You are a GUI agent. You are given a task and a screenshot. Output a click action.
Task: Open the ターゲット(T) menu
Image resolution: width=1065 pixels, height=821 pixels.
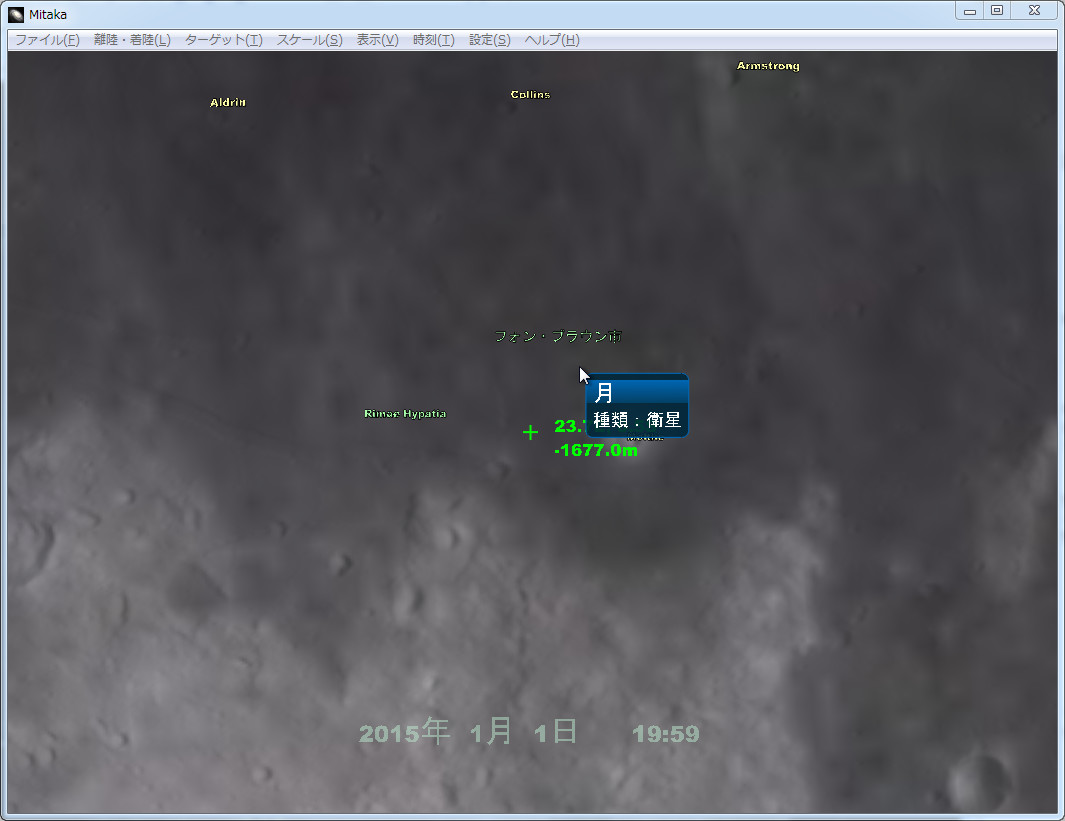[x=223, y=40]
